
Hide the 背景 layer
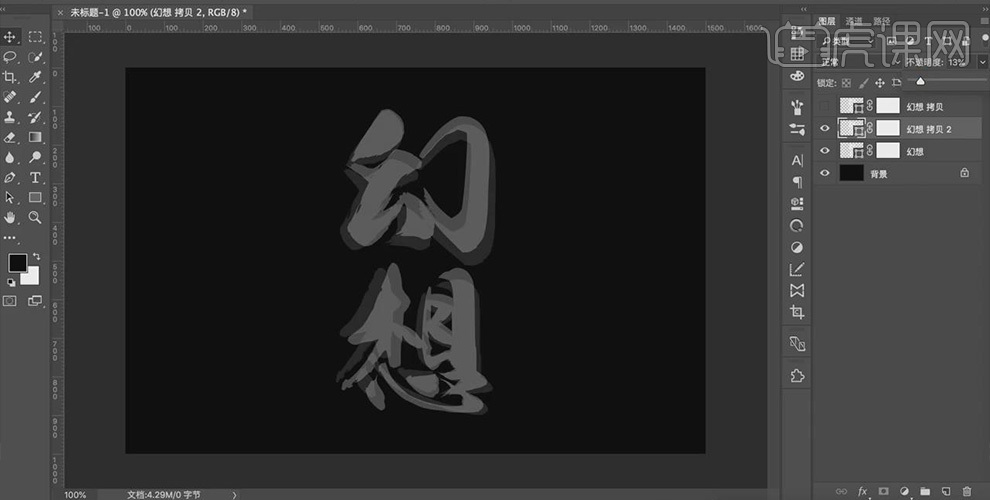tap(825, 172)
